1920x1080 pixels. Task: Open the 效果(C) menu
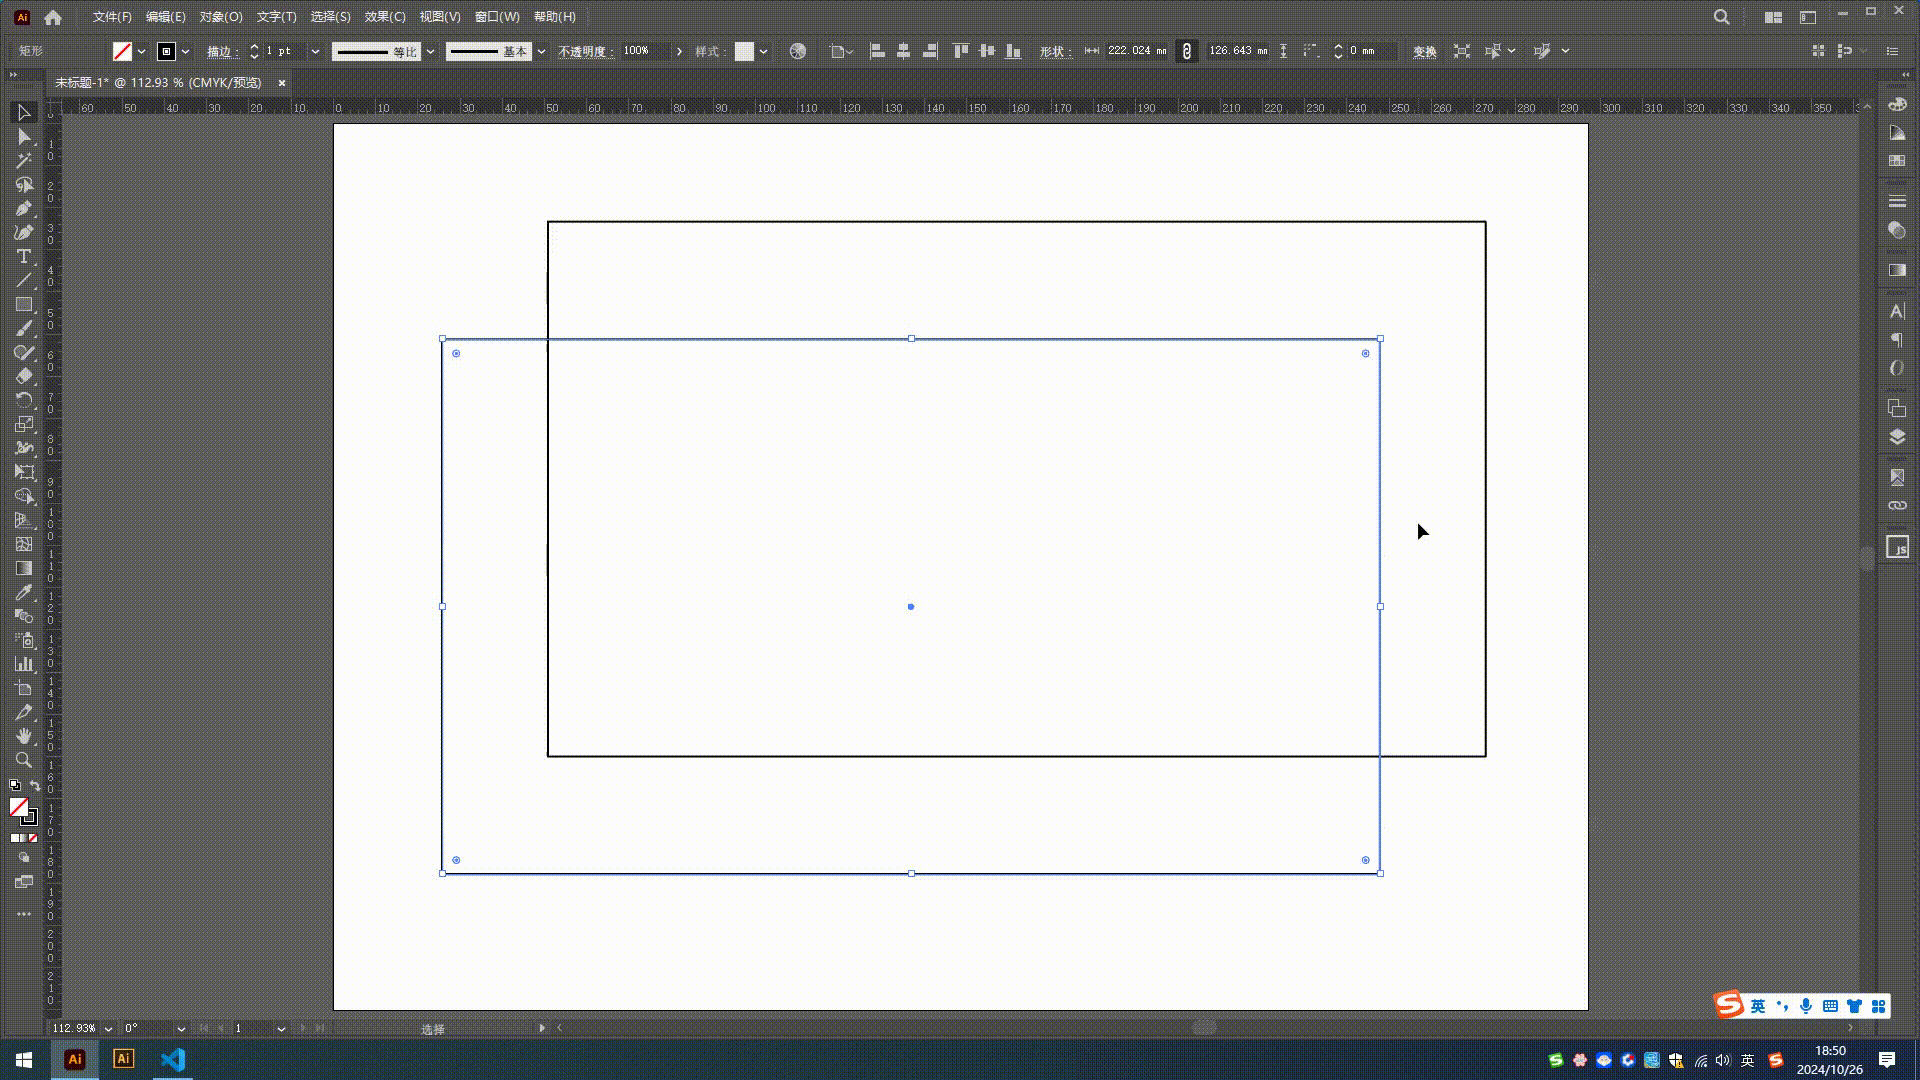click(385, 17)
